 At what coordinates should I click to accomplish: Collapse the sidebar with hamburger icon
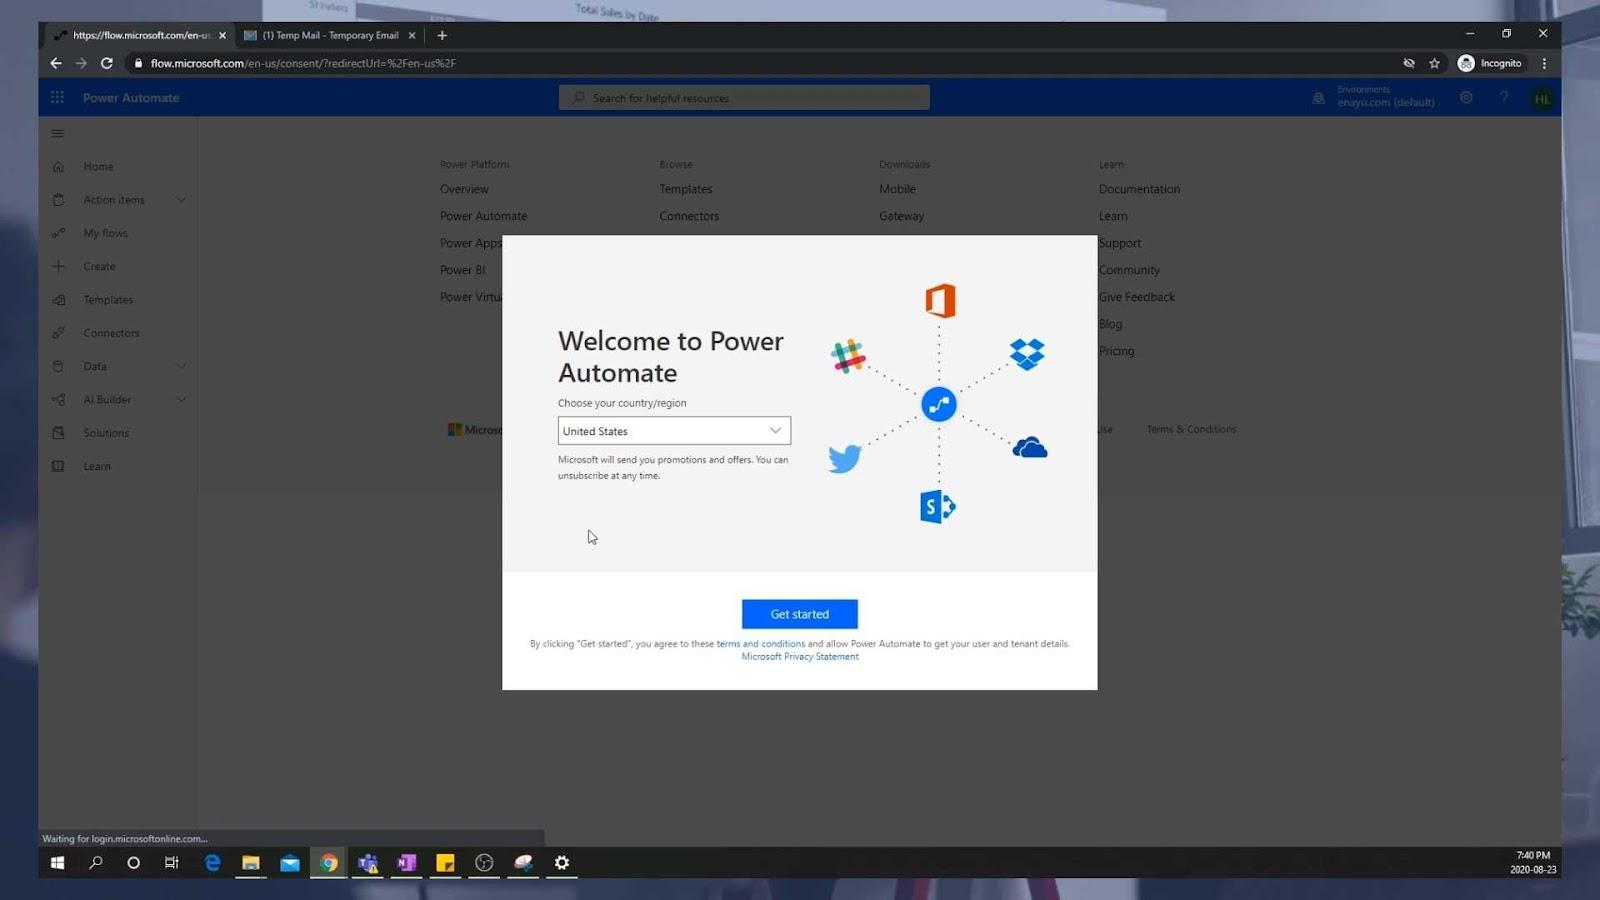[57, 133]
